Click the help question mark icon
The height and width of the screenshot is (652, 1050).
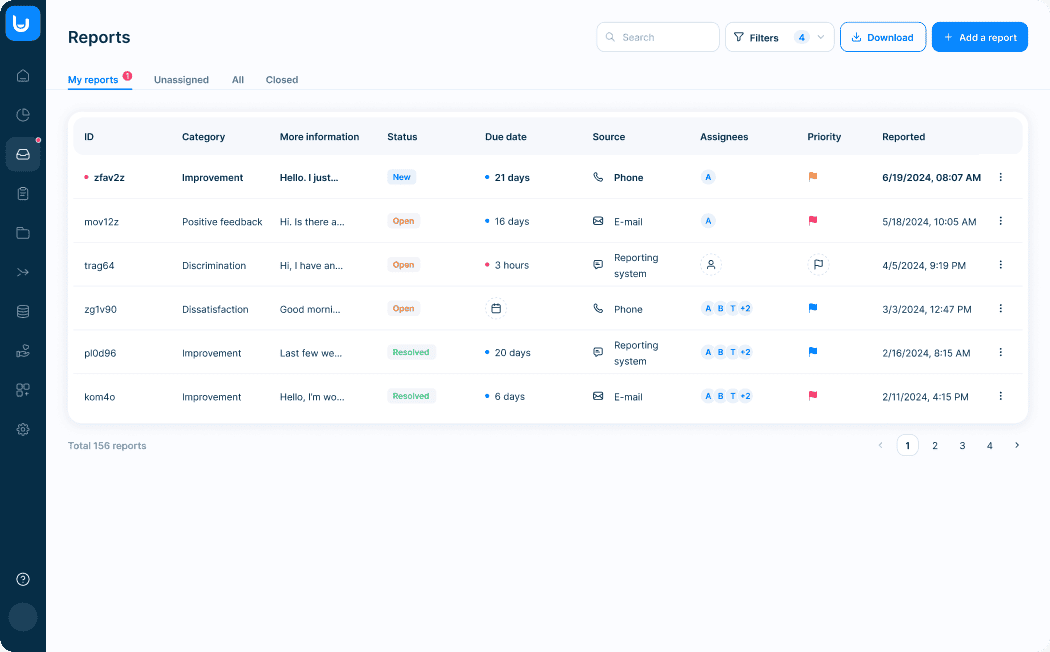tap(23, 579)
